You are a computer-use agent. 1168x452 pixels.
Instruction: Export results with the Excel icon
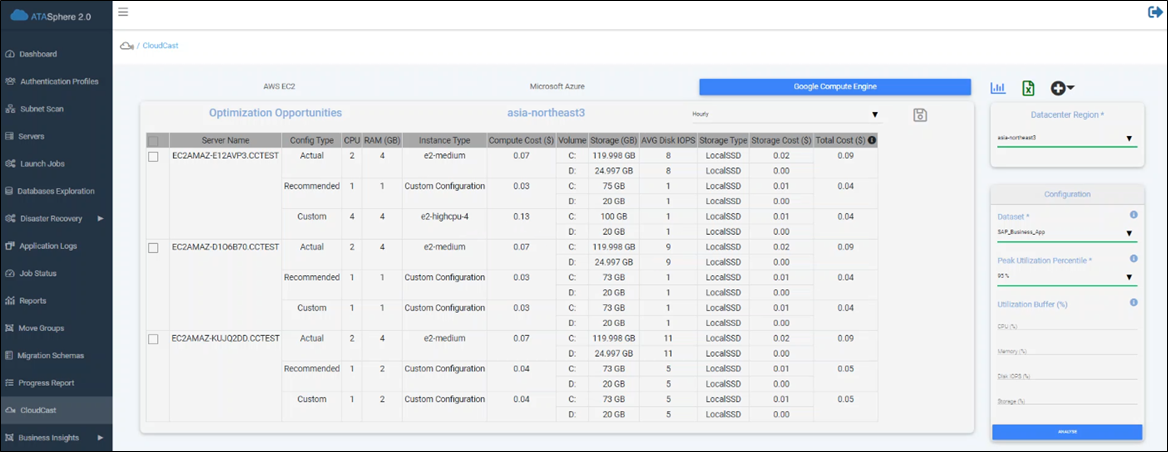click(x=1027, y=88)
